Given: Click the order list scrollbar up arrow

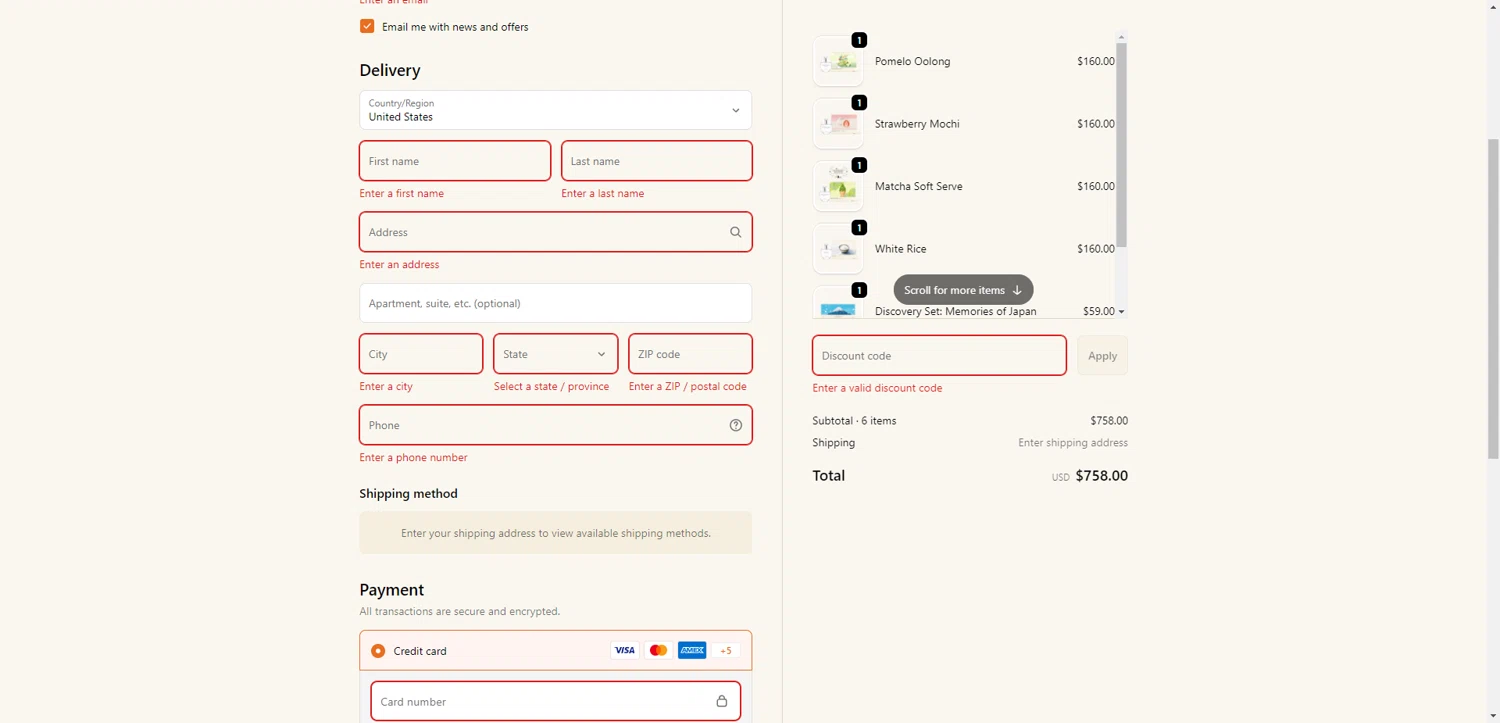Looking at the screenshot, I should click(x=1121, y=37).
